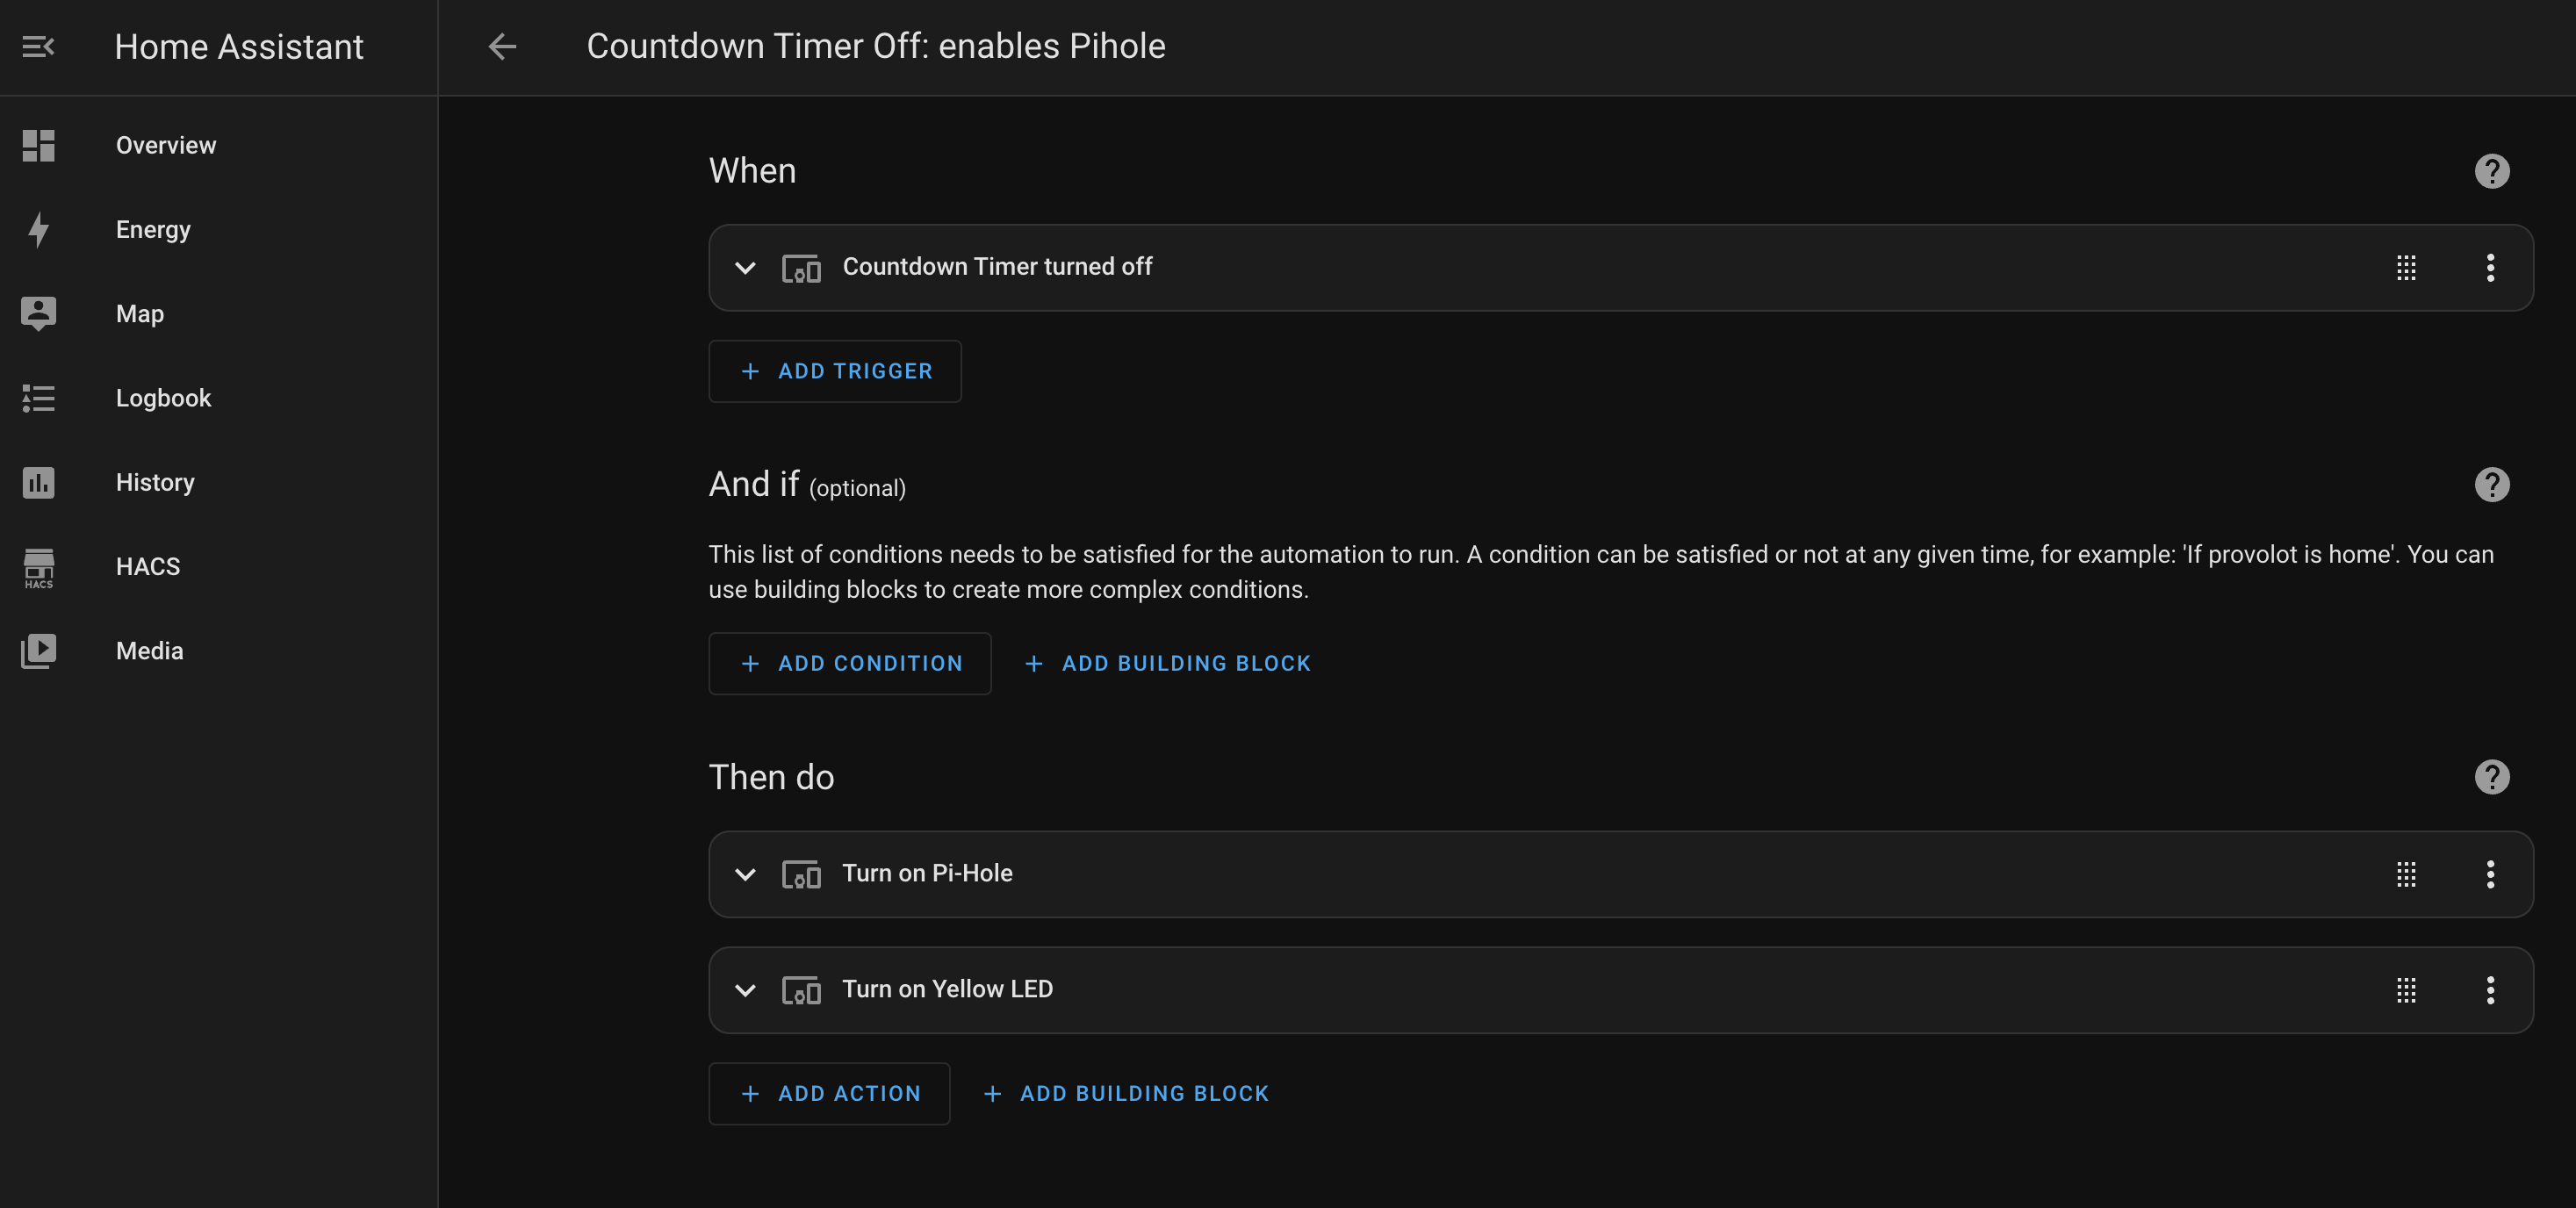Click Add Building Block under Then do
The image size is (2576, 1208).
pyautogui.click(x=1126, y=1094)
